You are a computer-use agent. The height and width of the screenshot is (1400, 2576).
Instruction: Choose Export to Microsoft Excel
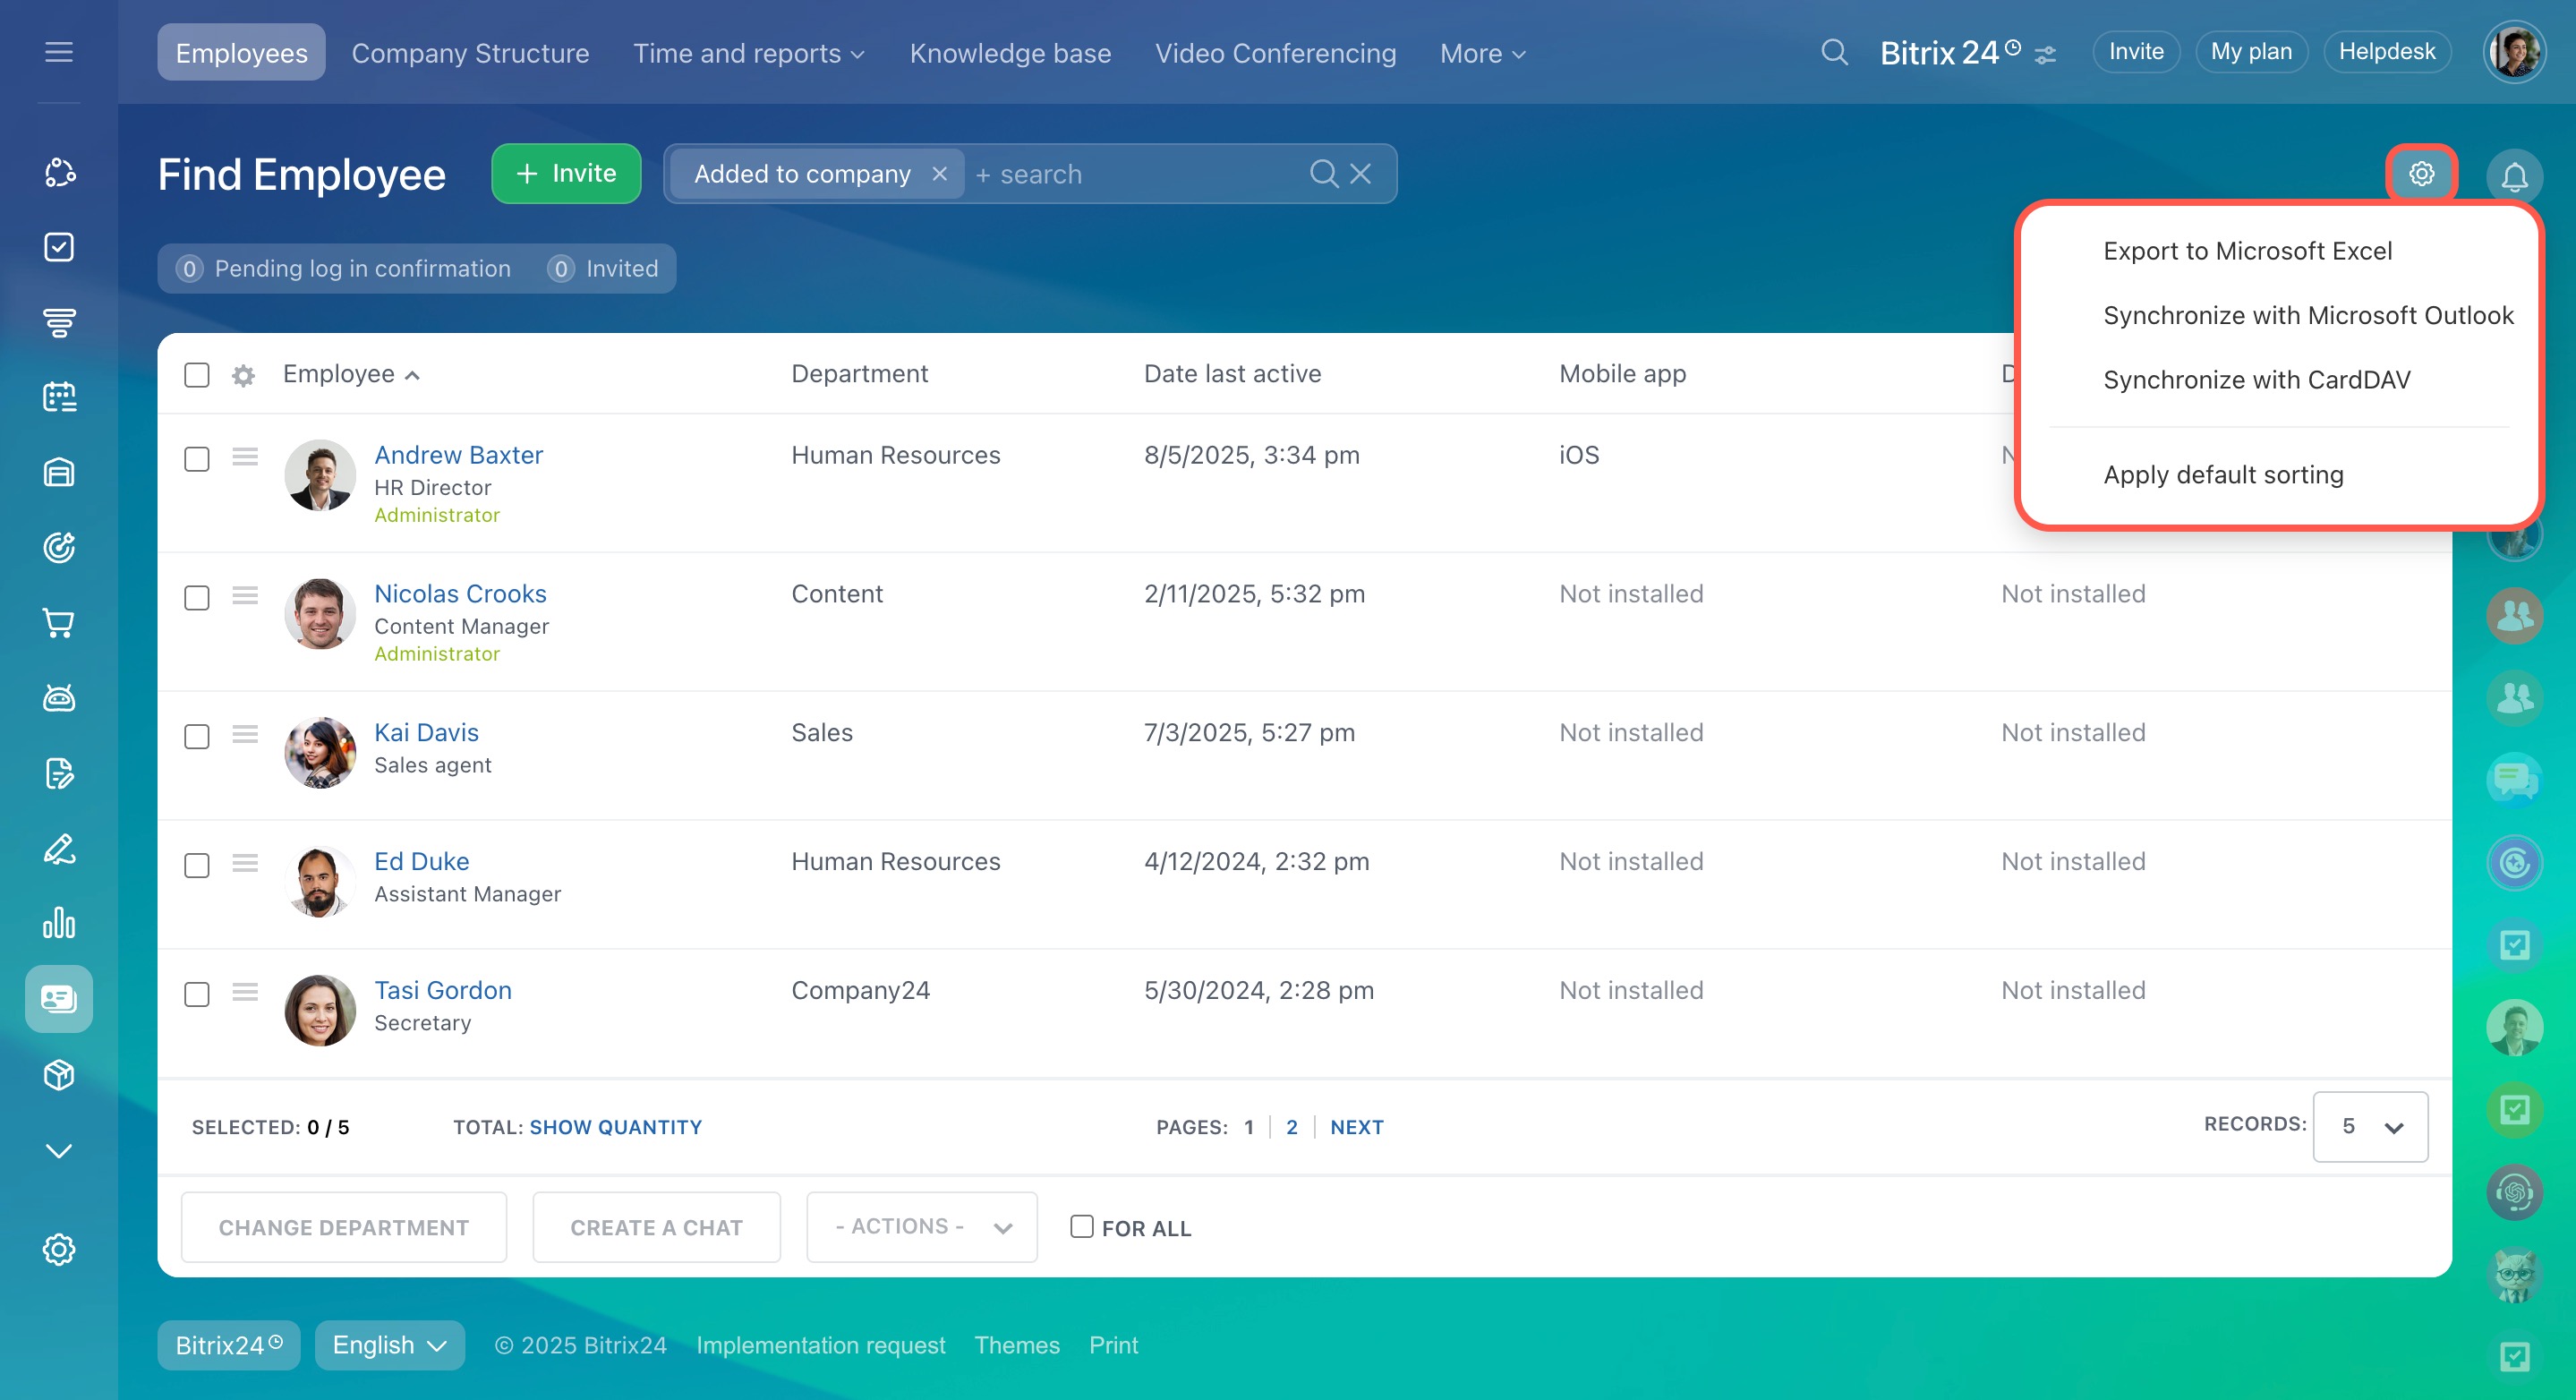coord(2247,251)
